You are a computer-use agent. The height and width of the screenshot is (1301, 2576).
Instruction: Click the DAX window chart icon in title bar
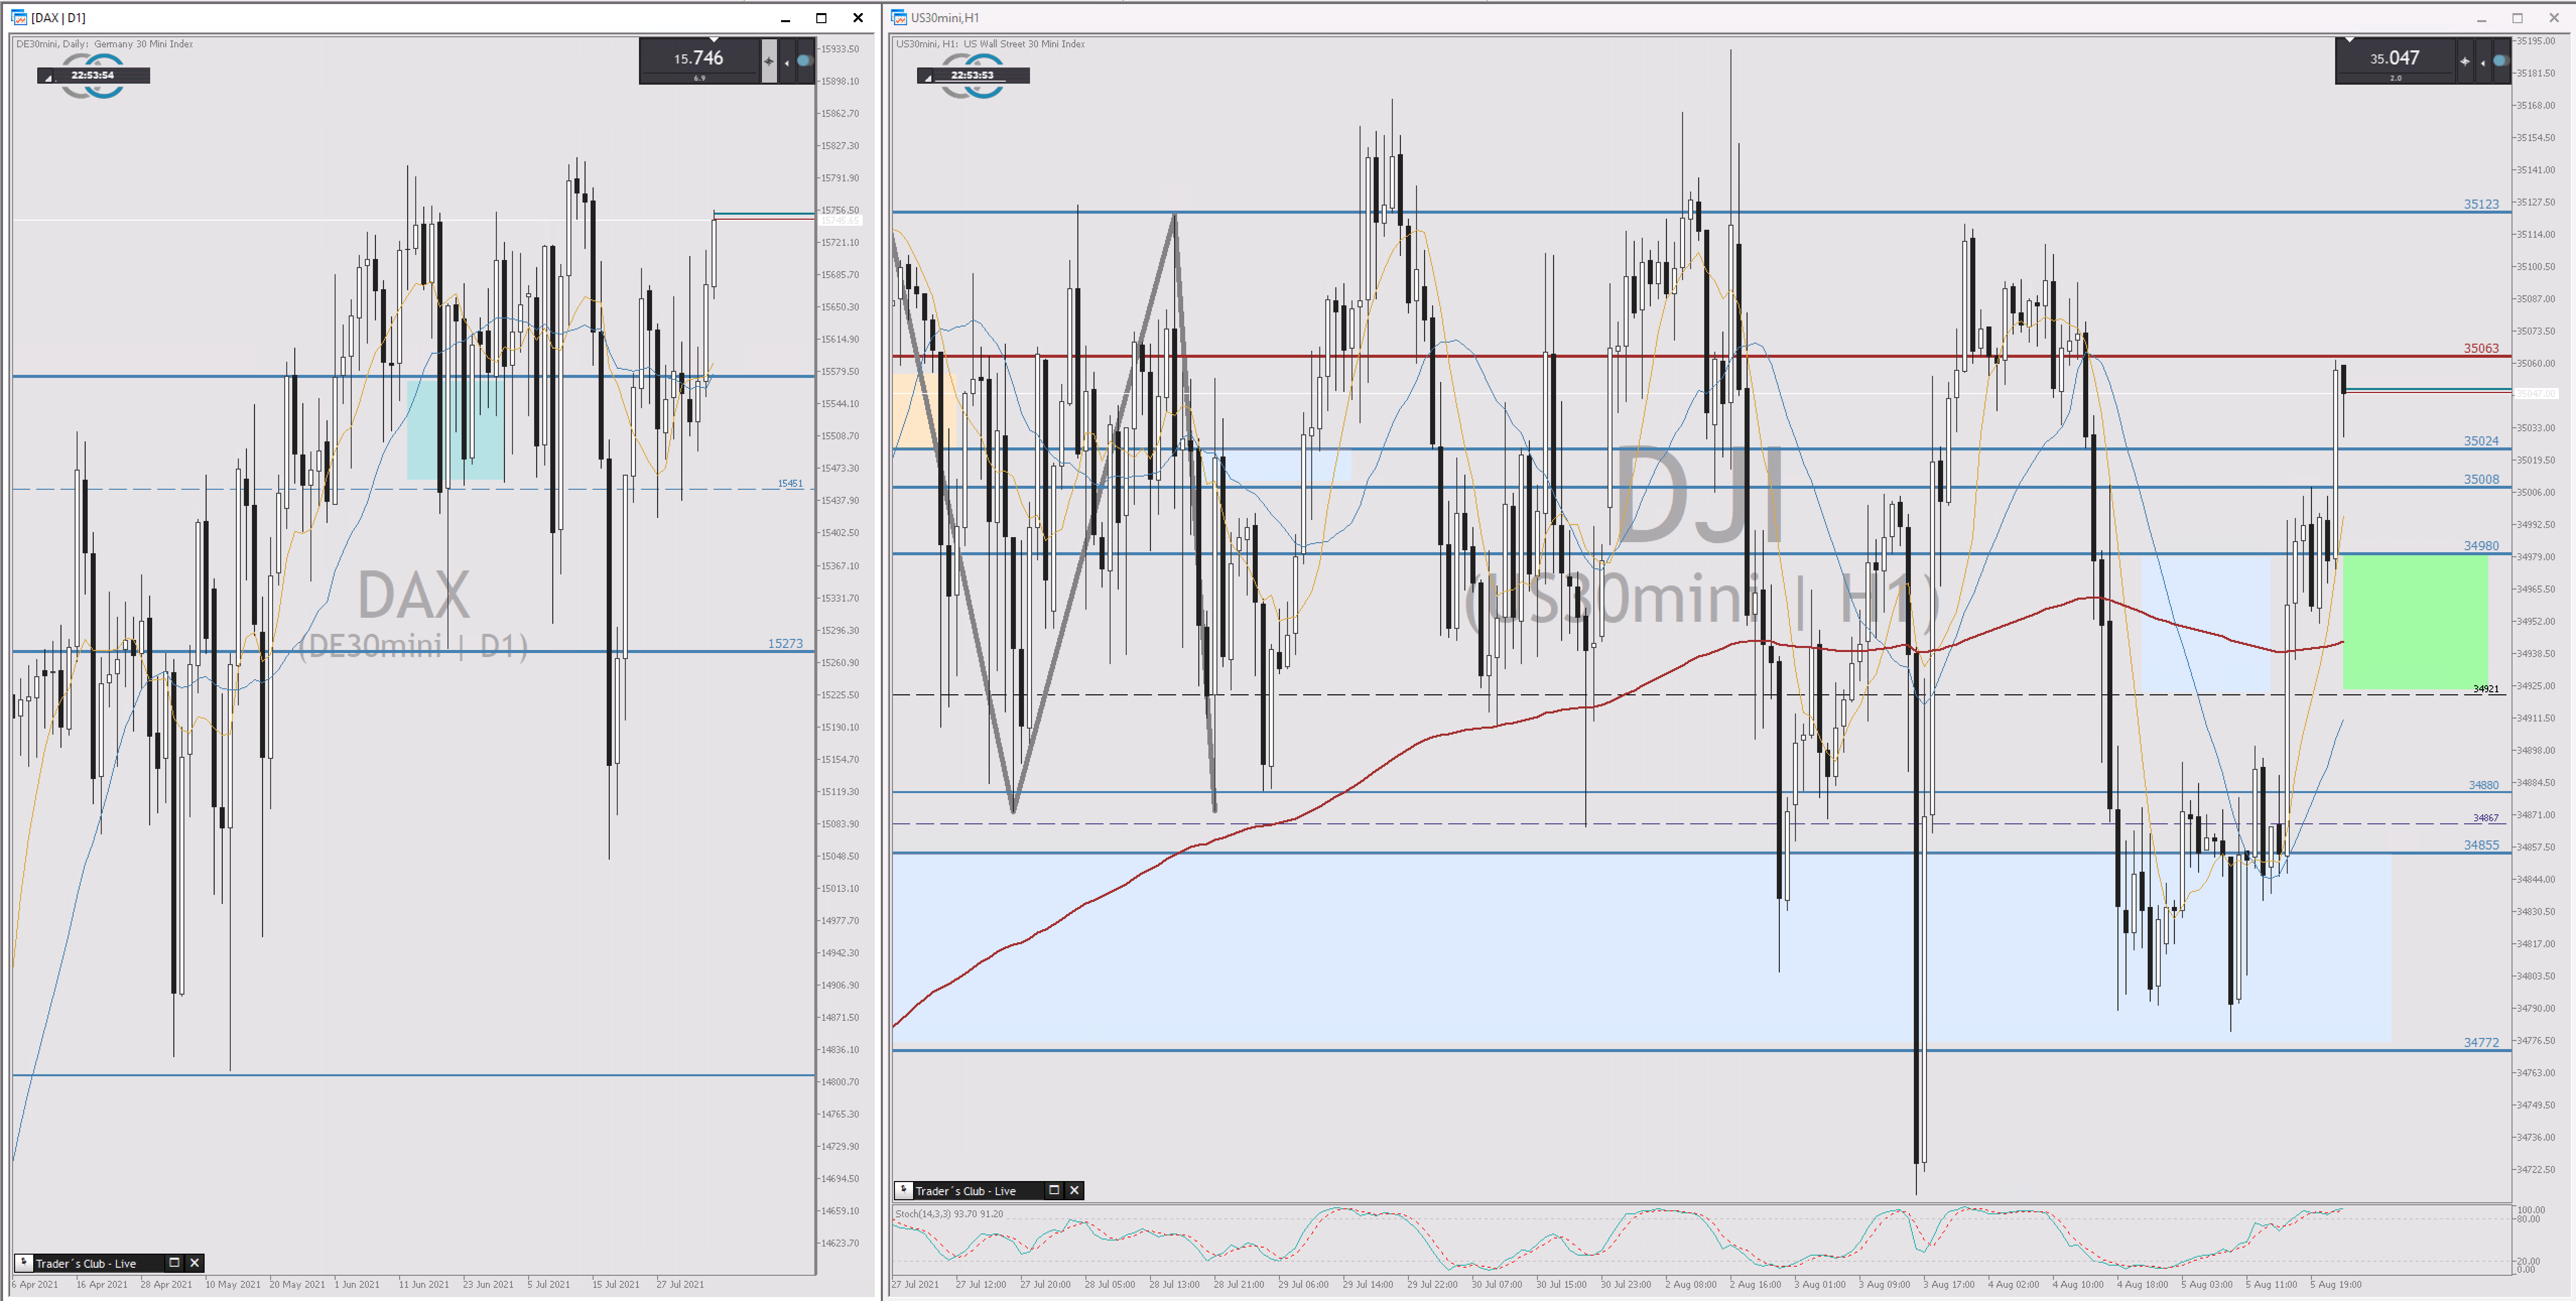point(19,17)
